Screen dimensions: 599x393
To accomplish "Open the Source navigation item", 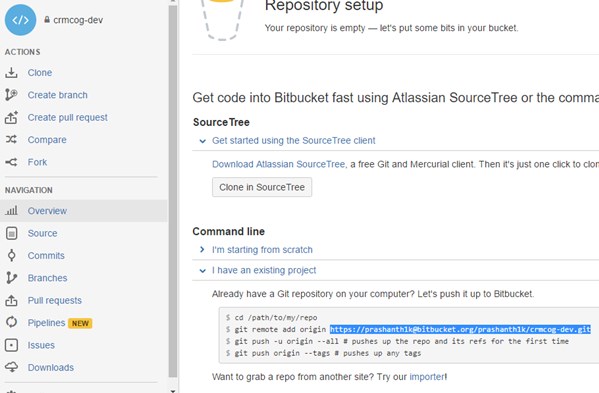I will click(42, 233).
